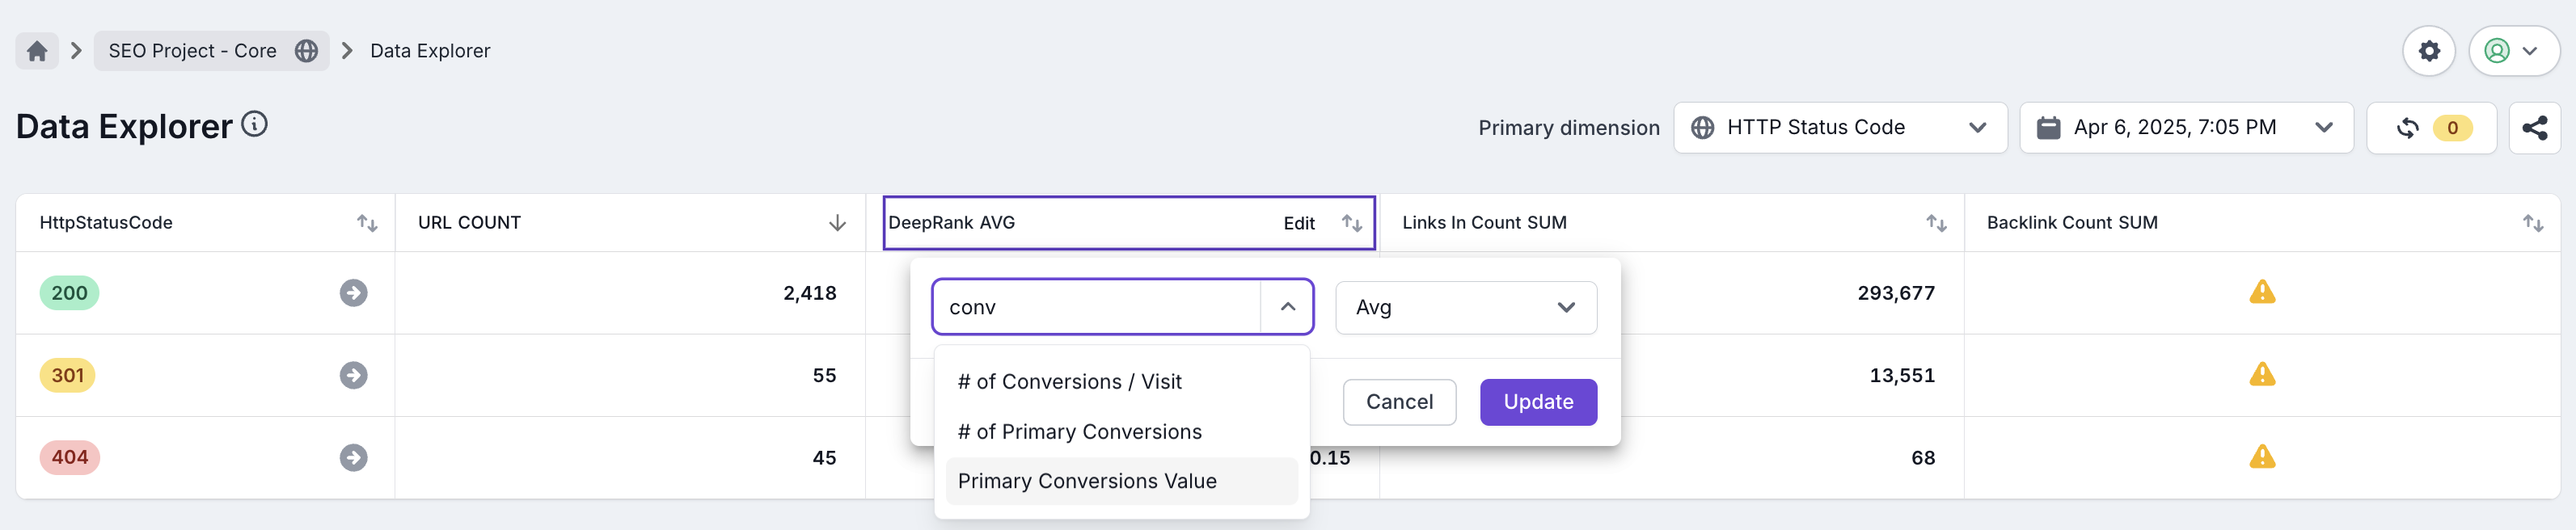Open the settings gear icon
The height and width of the screenshot is (530, 2576).
click(2429, 51)
